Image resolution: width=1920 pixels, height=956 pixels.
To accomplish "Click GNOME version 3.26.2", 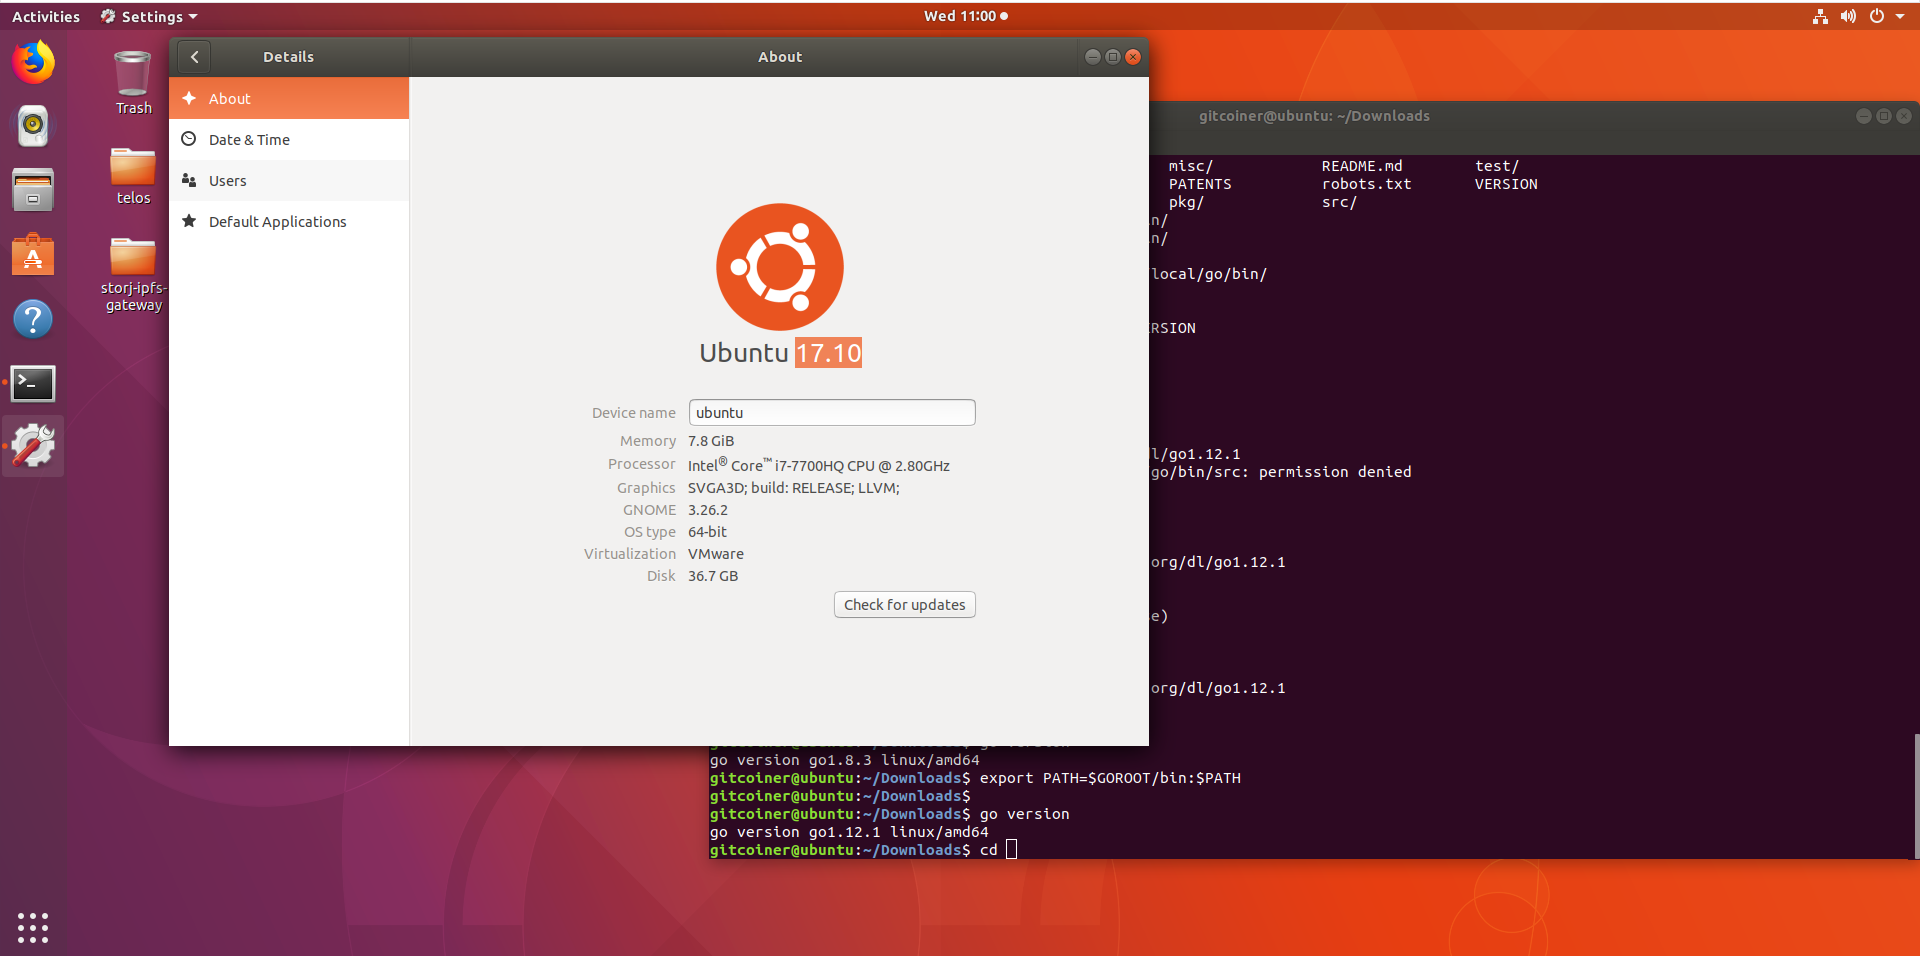I will [x=708, y=510].
